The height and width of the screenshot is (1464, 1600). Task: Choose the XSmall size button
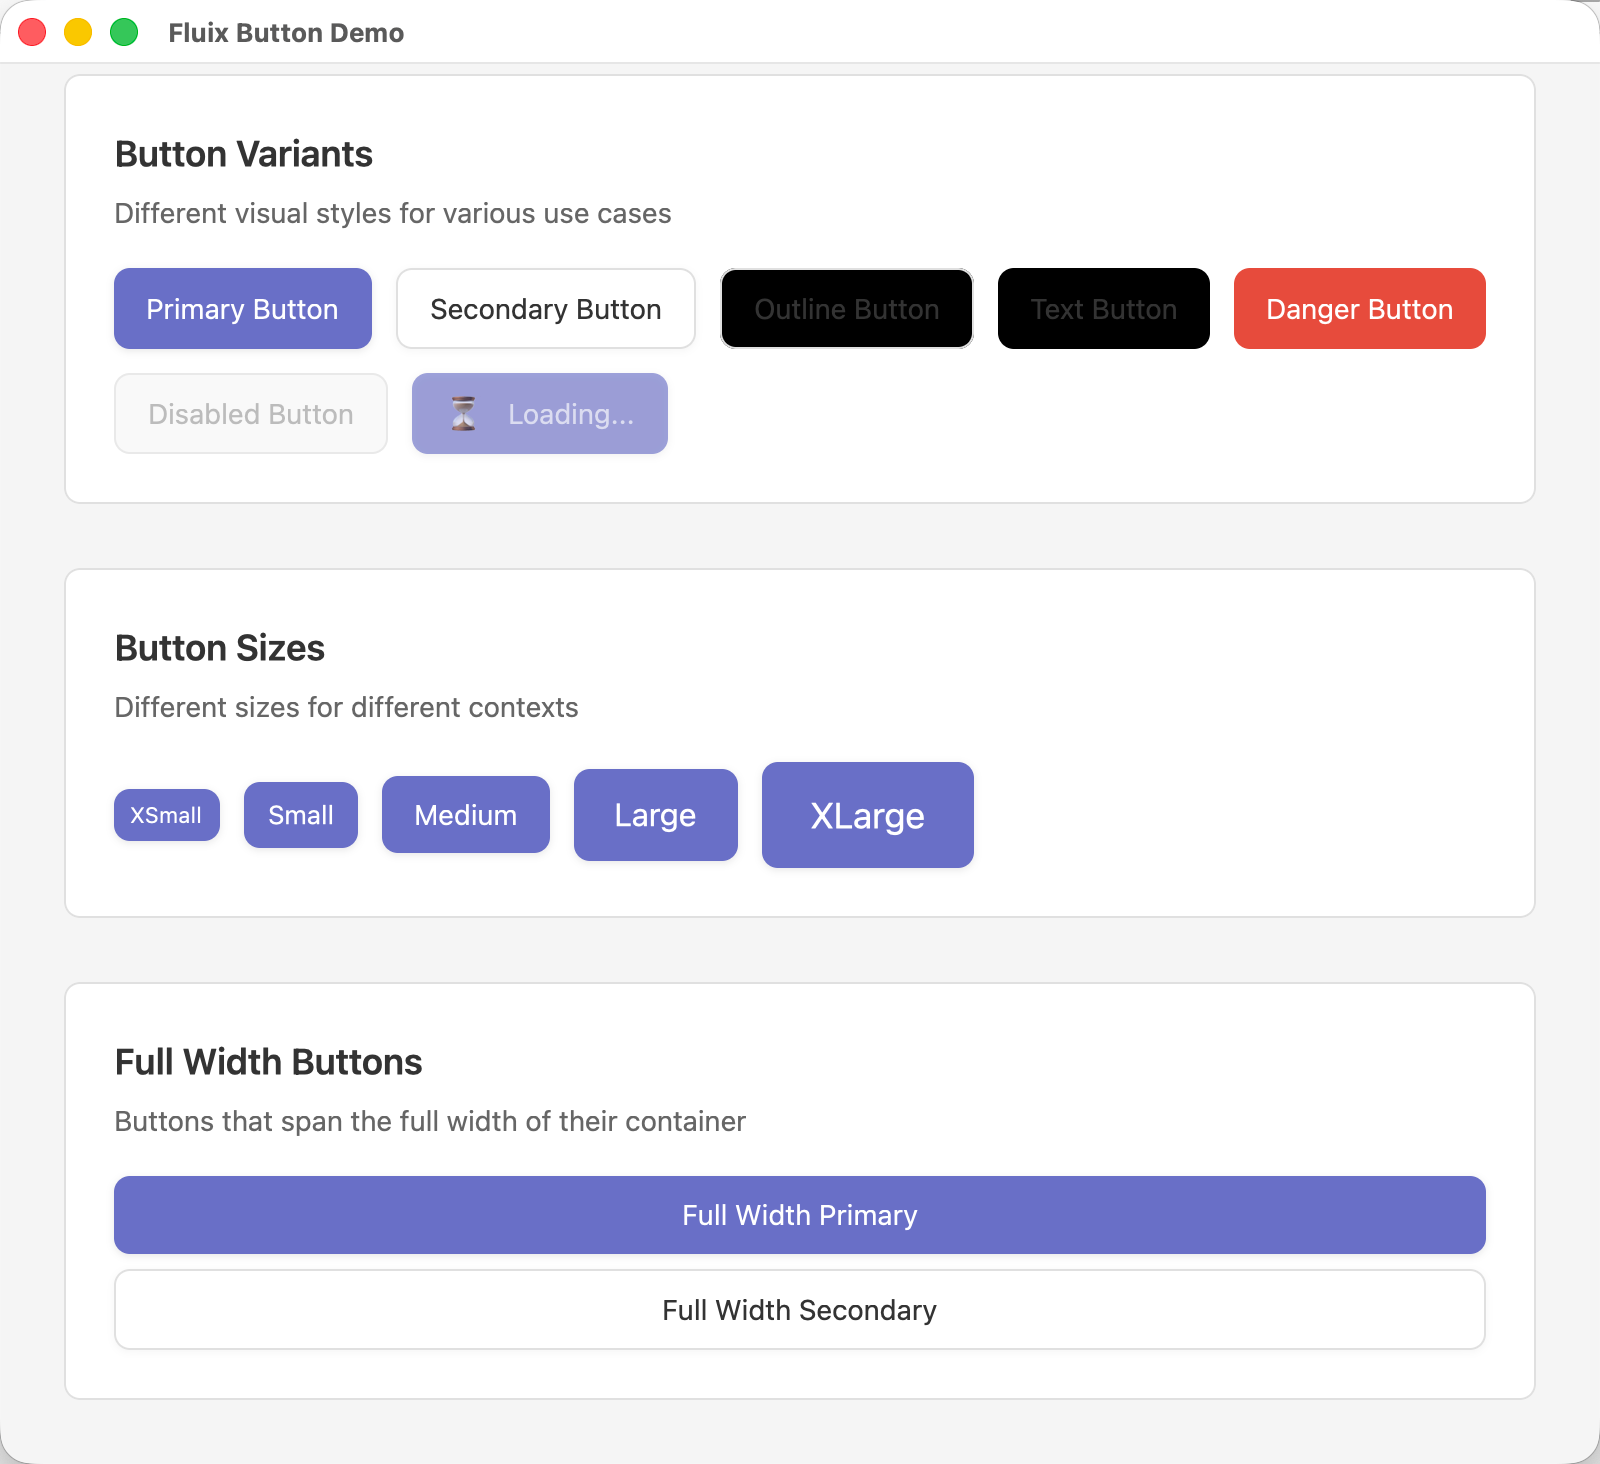167,815
